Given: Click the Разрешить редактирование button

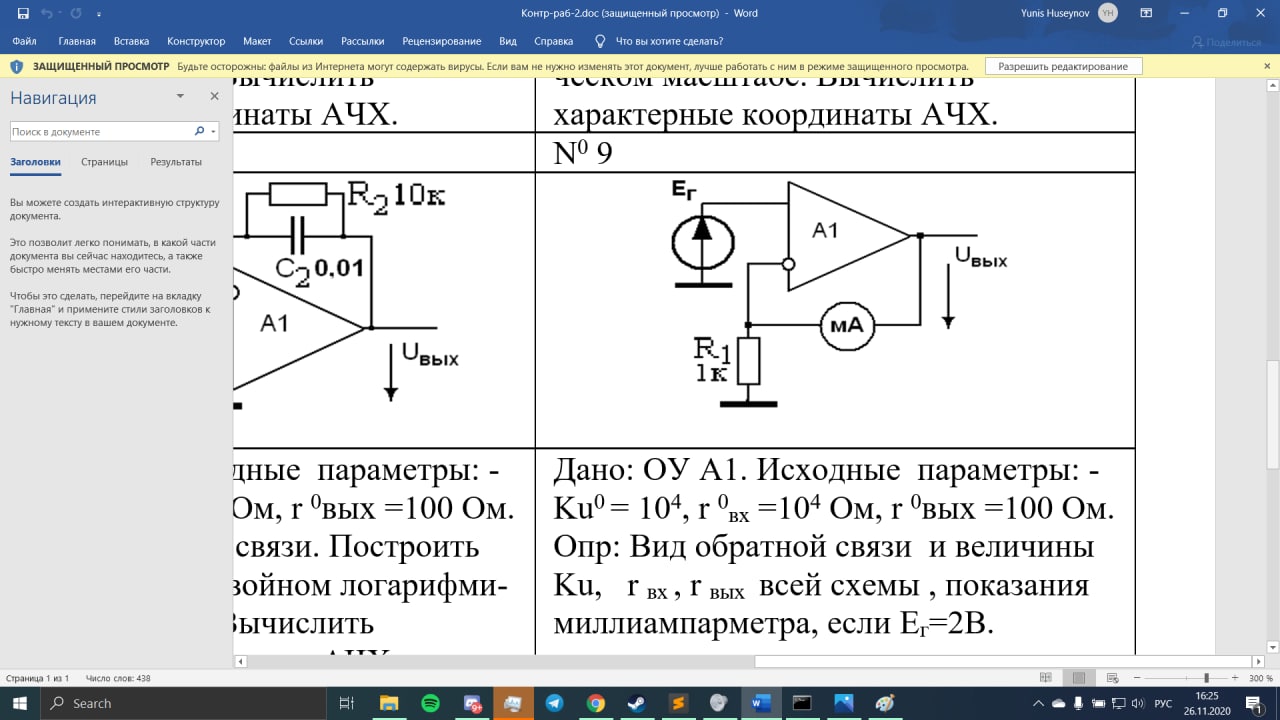Looking at the screenshot, I should pos(1063,66).
